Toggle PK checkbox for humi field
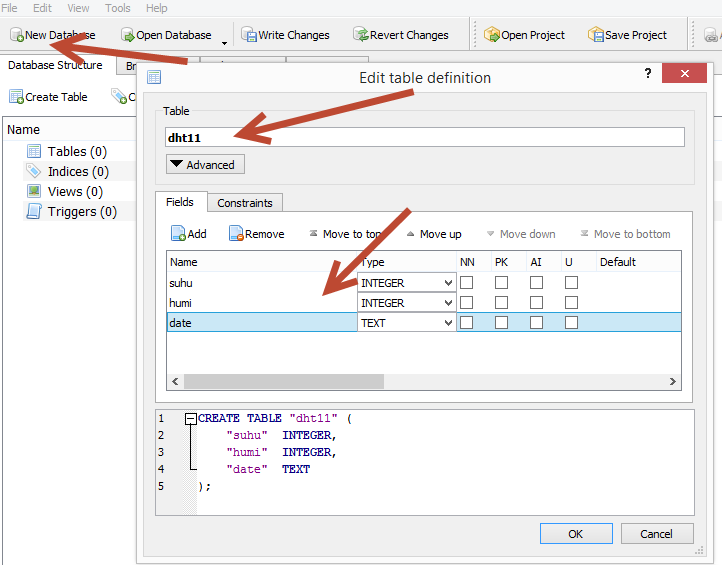Screen dimensions: 722x565 pos(501,303)
